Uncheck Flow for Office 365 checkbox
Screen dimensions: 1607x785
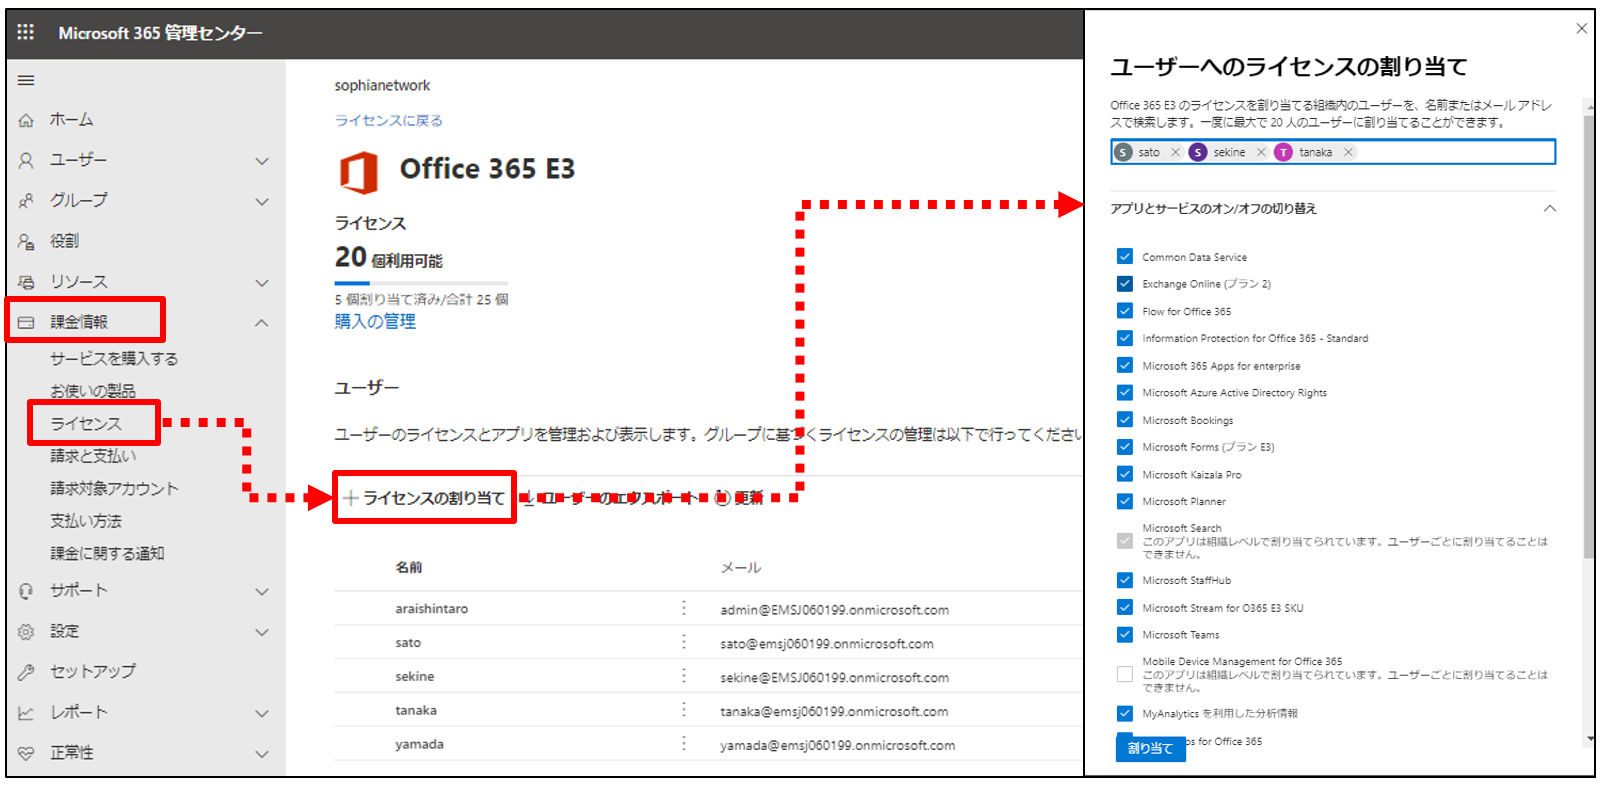(1125, 311)
